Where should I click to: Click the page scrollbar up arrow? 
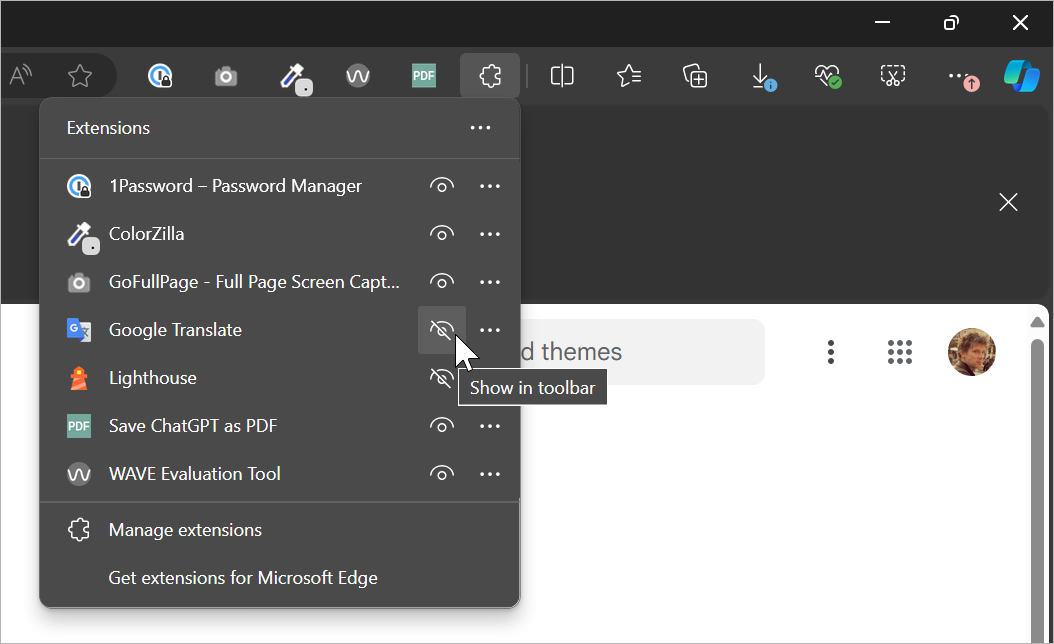coord(1037,323)
